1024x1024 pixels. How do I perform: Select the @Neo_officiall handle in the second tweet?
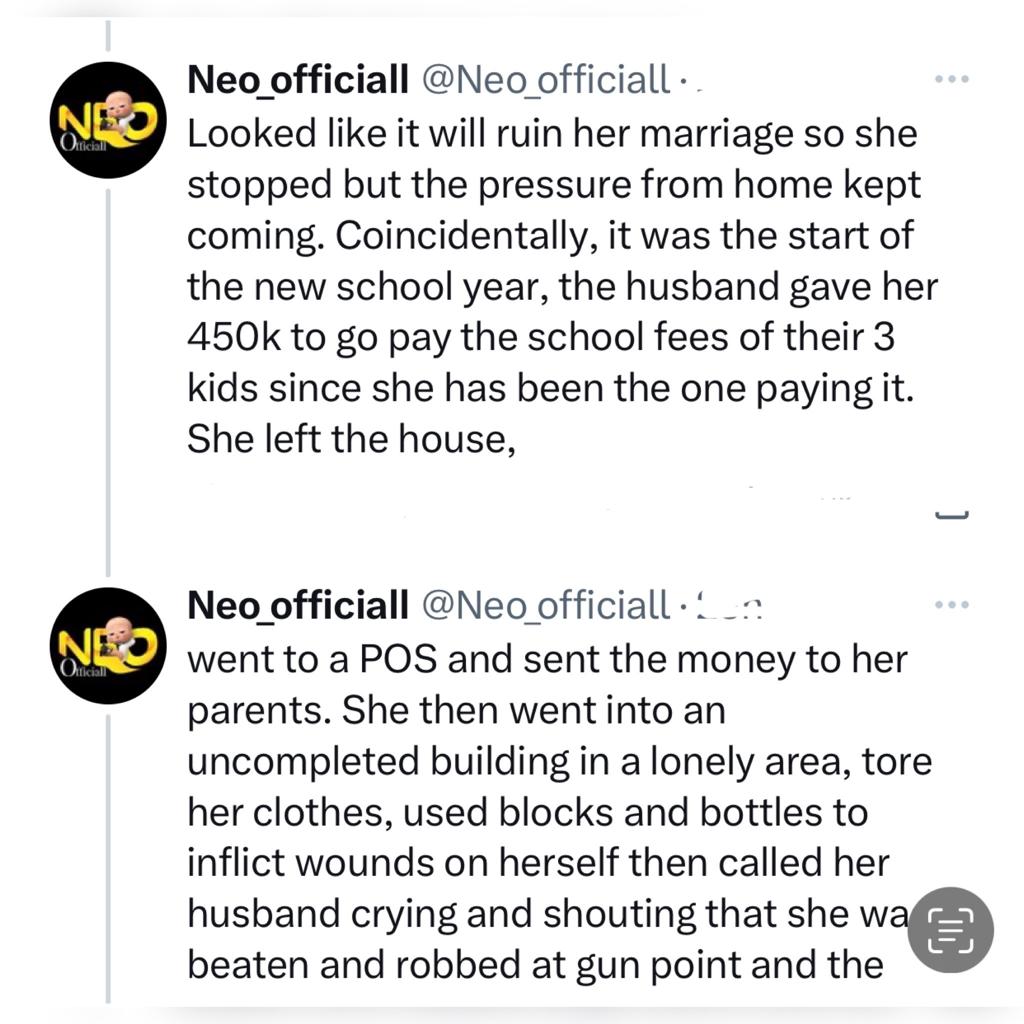545,604
